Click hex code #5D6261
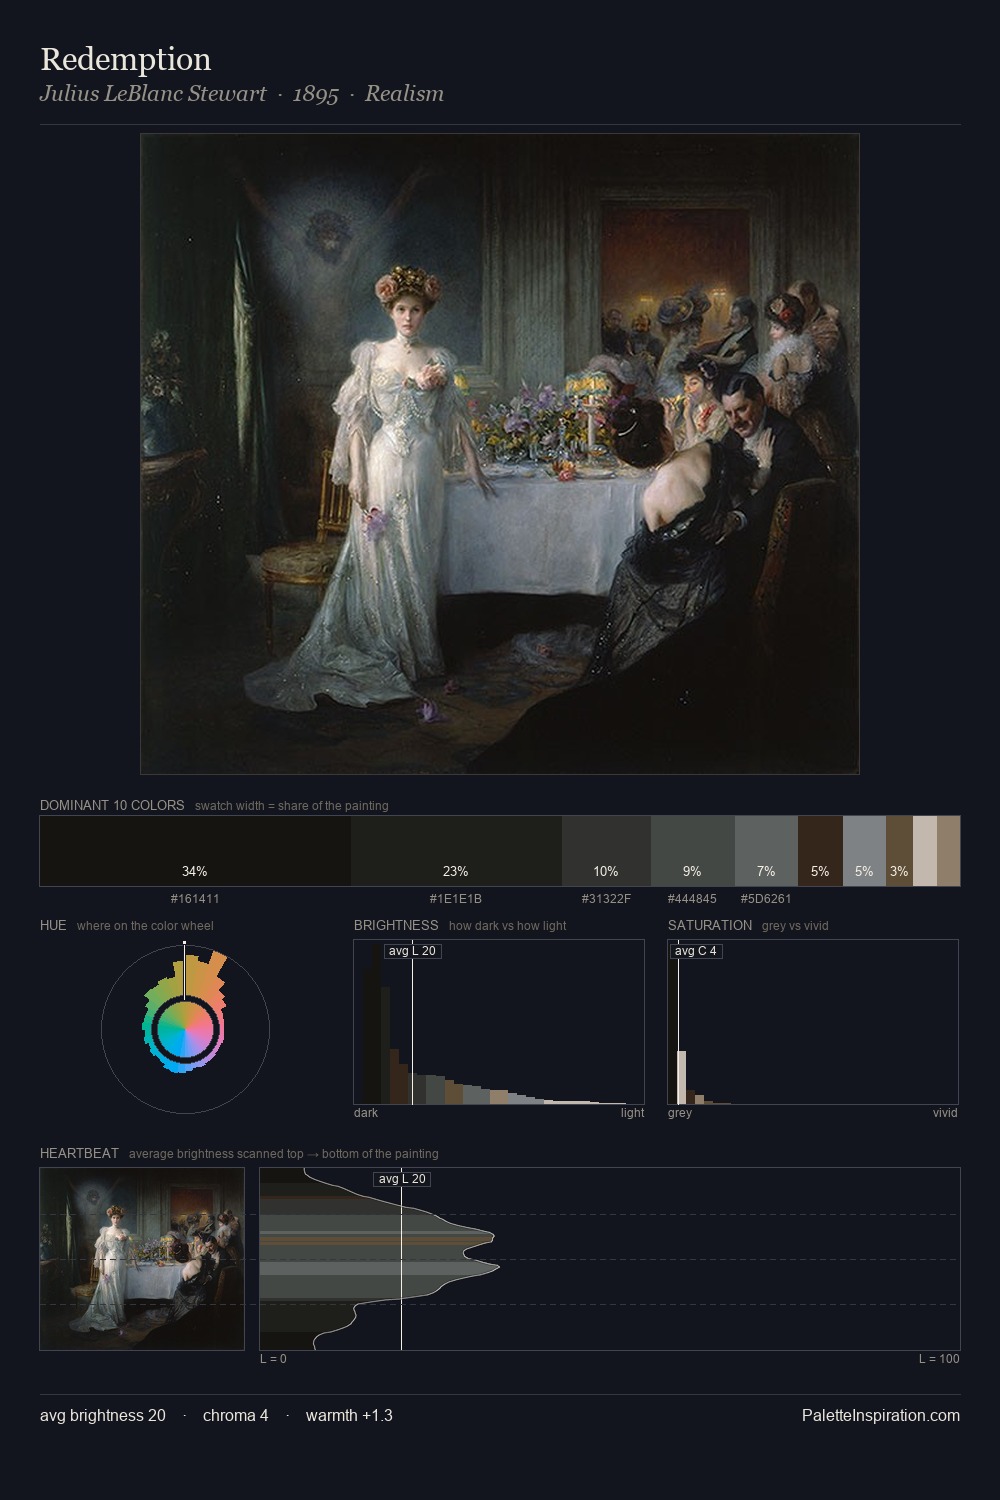 click(766, 899)
